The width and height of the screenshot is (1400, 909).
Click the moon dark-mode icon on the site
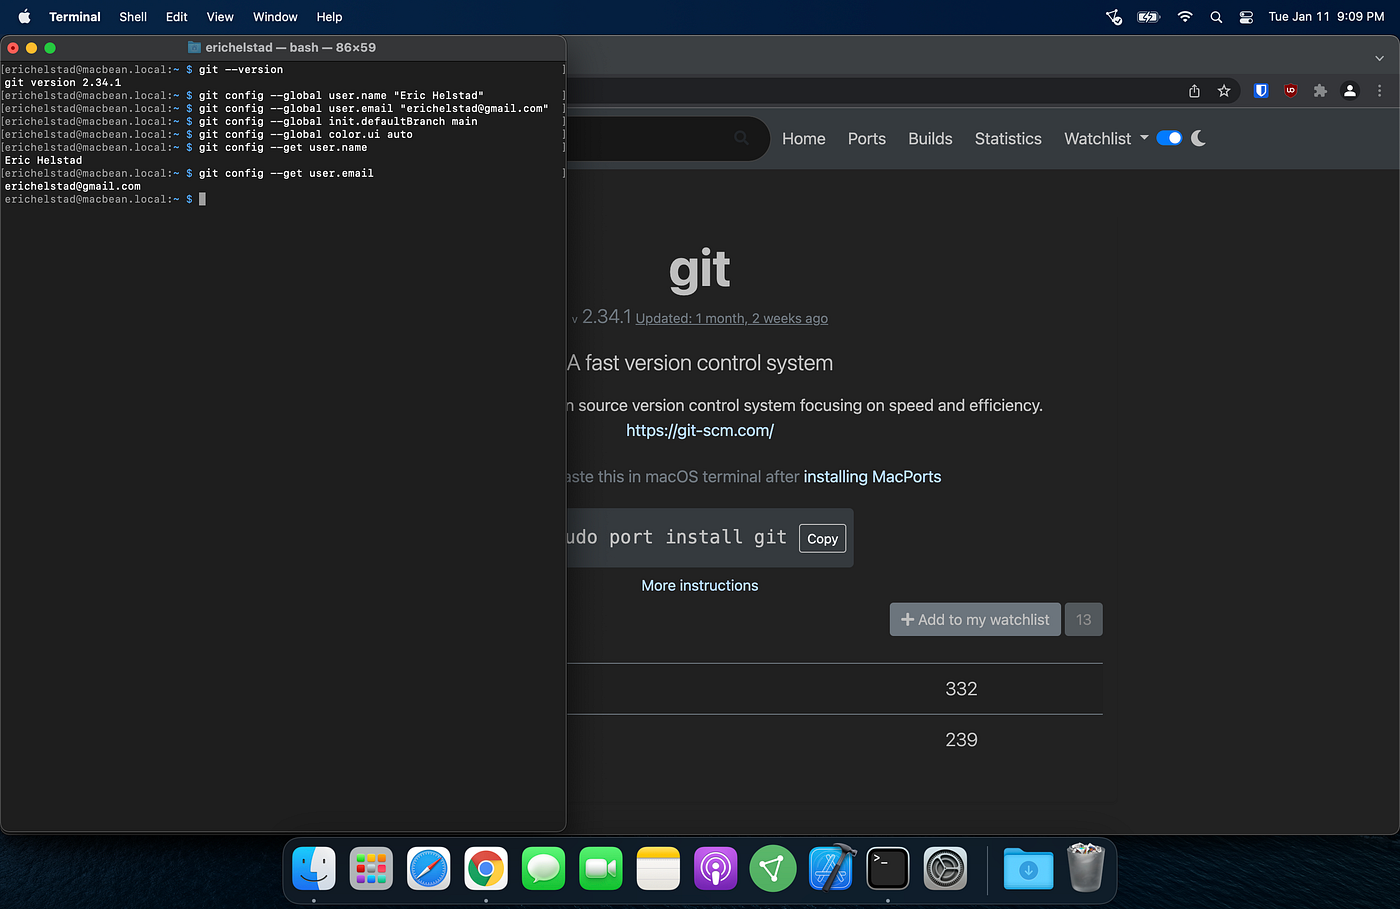[1199, 138]
